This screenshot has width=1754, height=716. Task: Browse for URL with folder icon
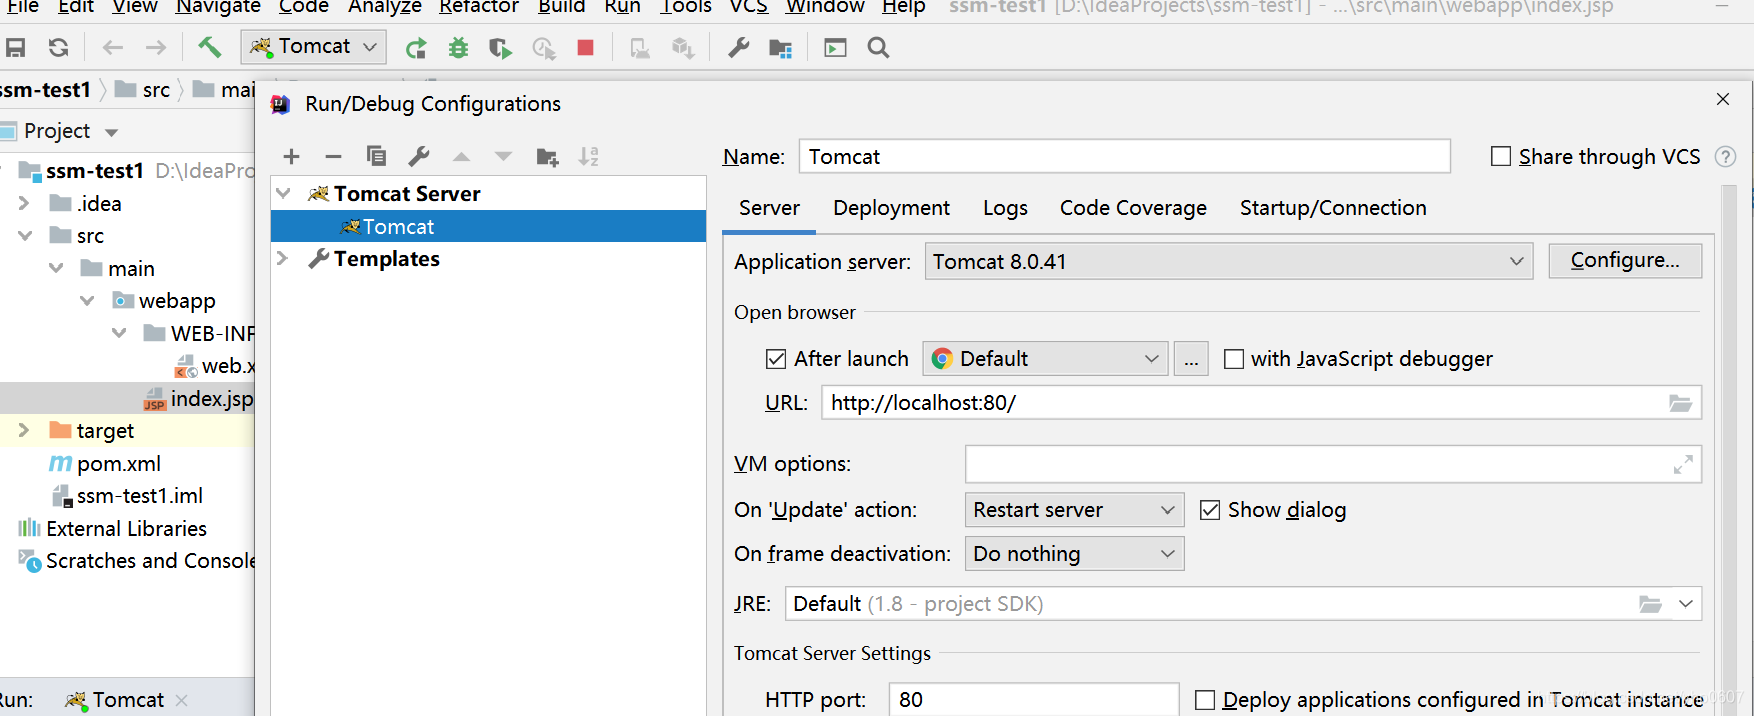click(x=1680, y=403)
